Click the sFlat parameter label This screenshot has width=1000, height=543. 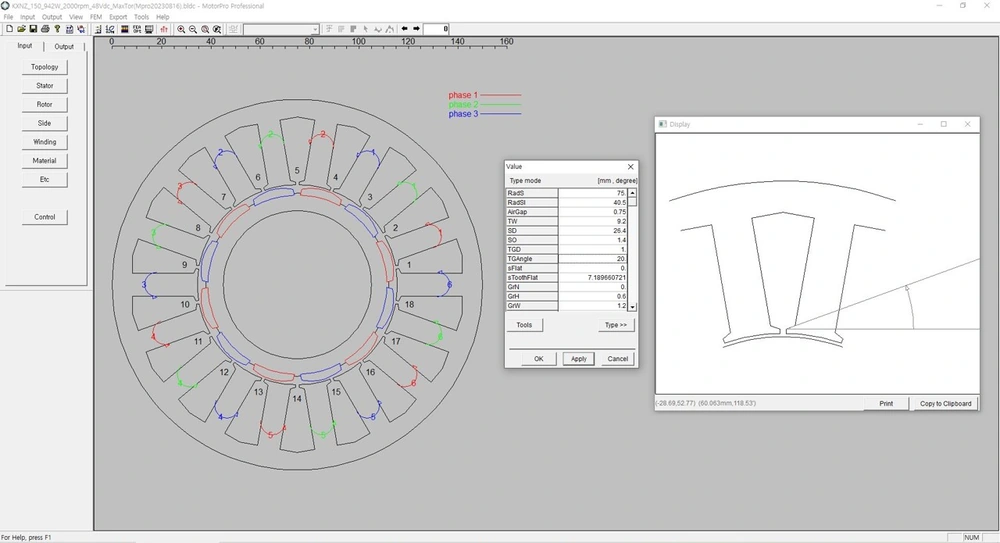(532, 268)
